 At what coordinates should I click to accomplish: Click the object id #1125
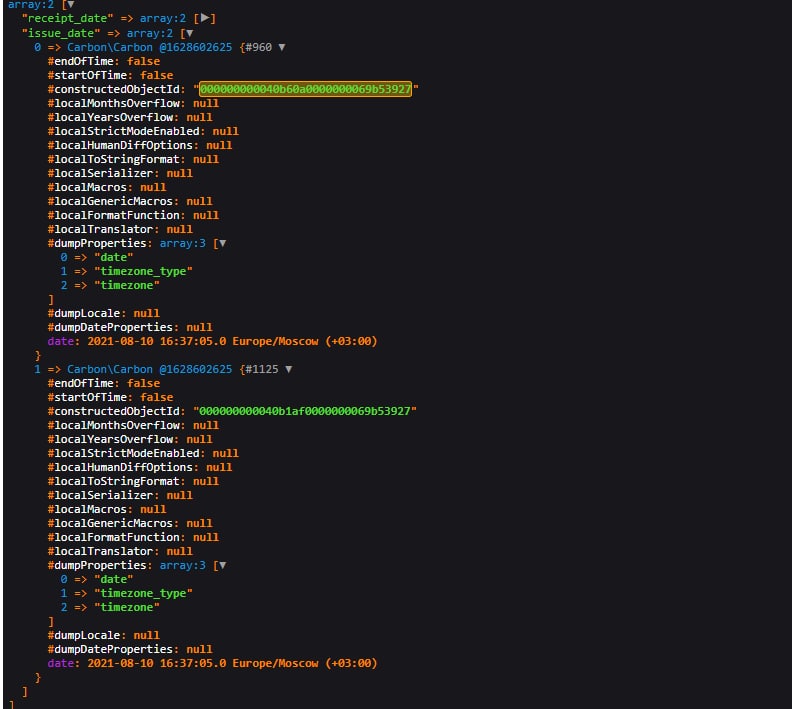click(x=262, y=369)
